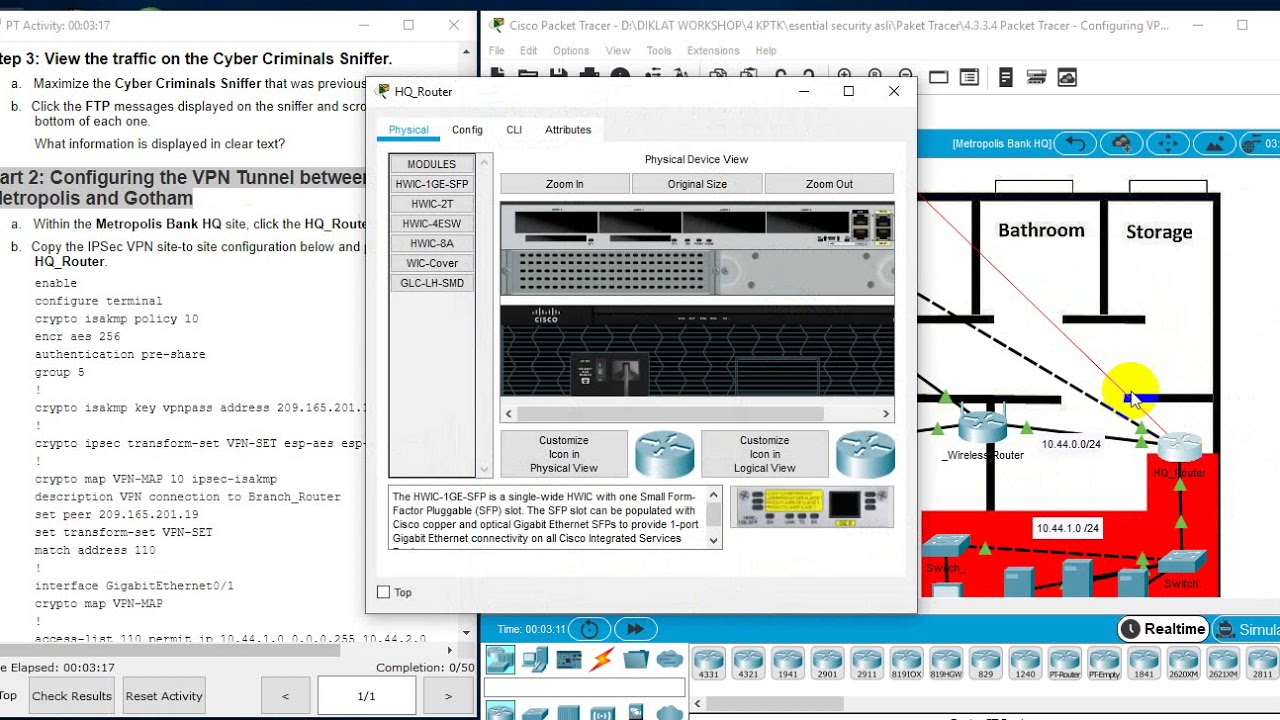
Task: Click the Zoom In button
Action: (x=565, y=184)
